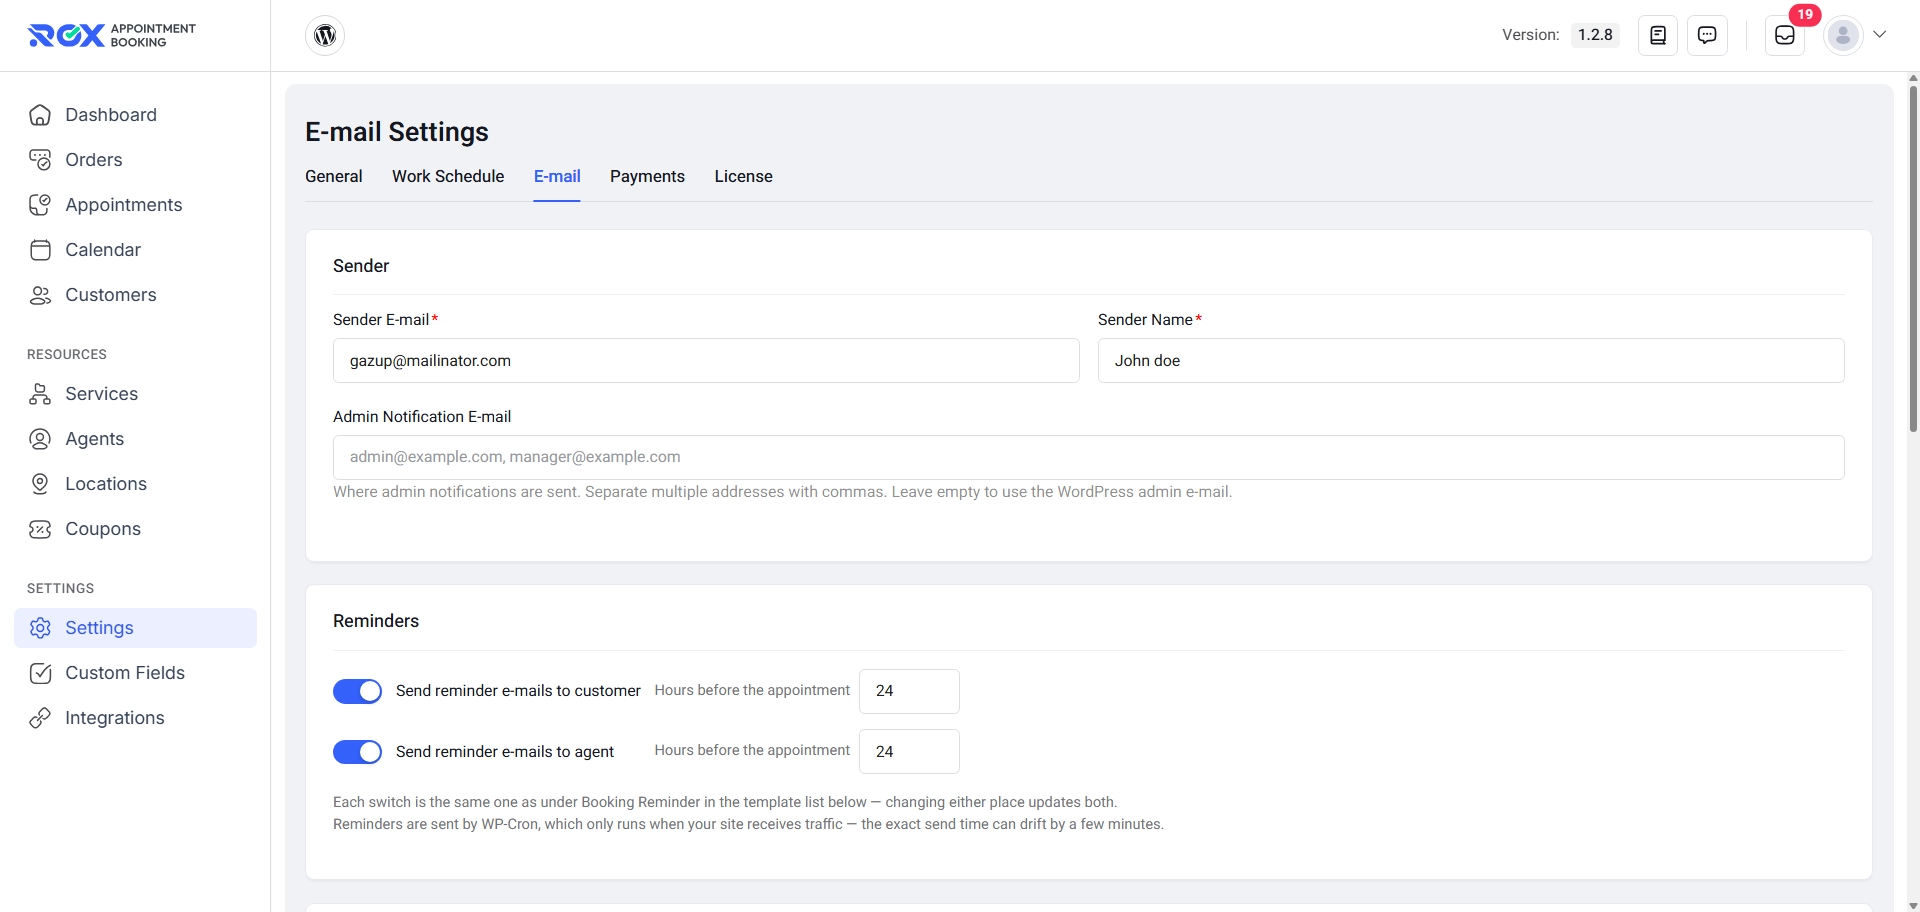Screen dimensions: 1920x912
Task: Disable reminder e-mails to agent toggle
Action: coord(357,752)
